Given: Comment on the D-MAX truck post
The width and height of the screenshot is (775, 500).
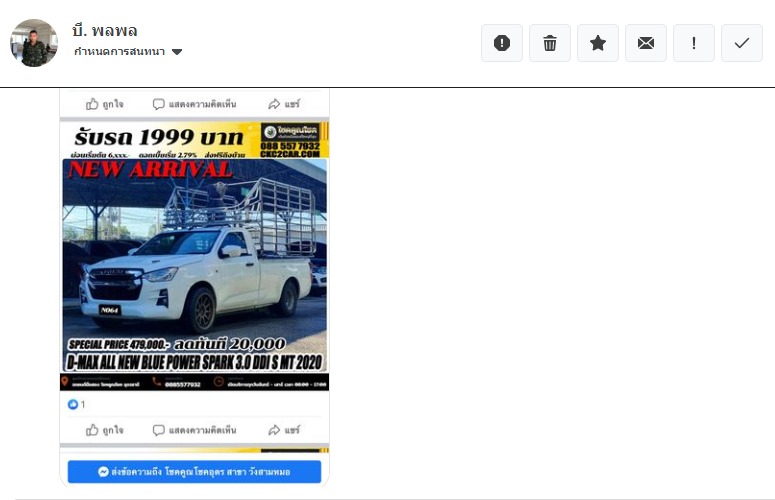Looking at the screenshot, I should 194,430.
